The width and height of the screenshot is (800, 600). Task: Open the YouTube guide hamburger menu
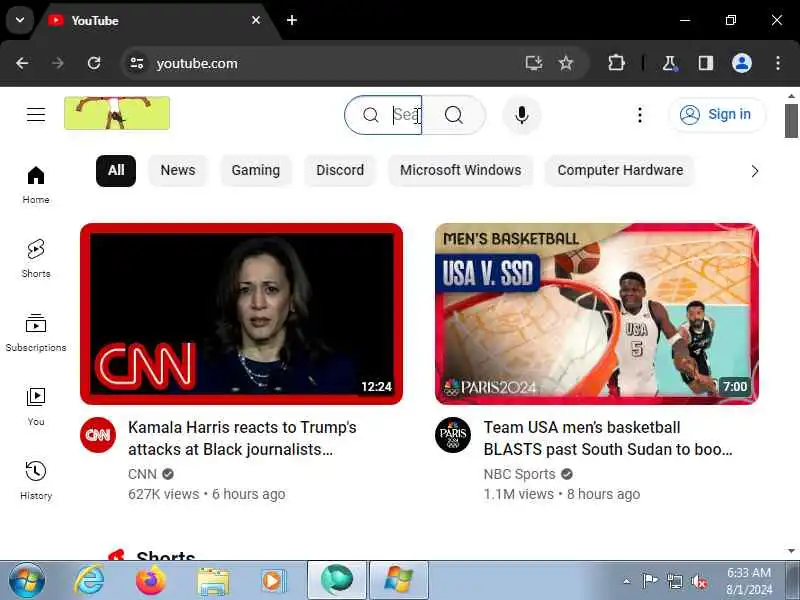click(36, 114)
